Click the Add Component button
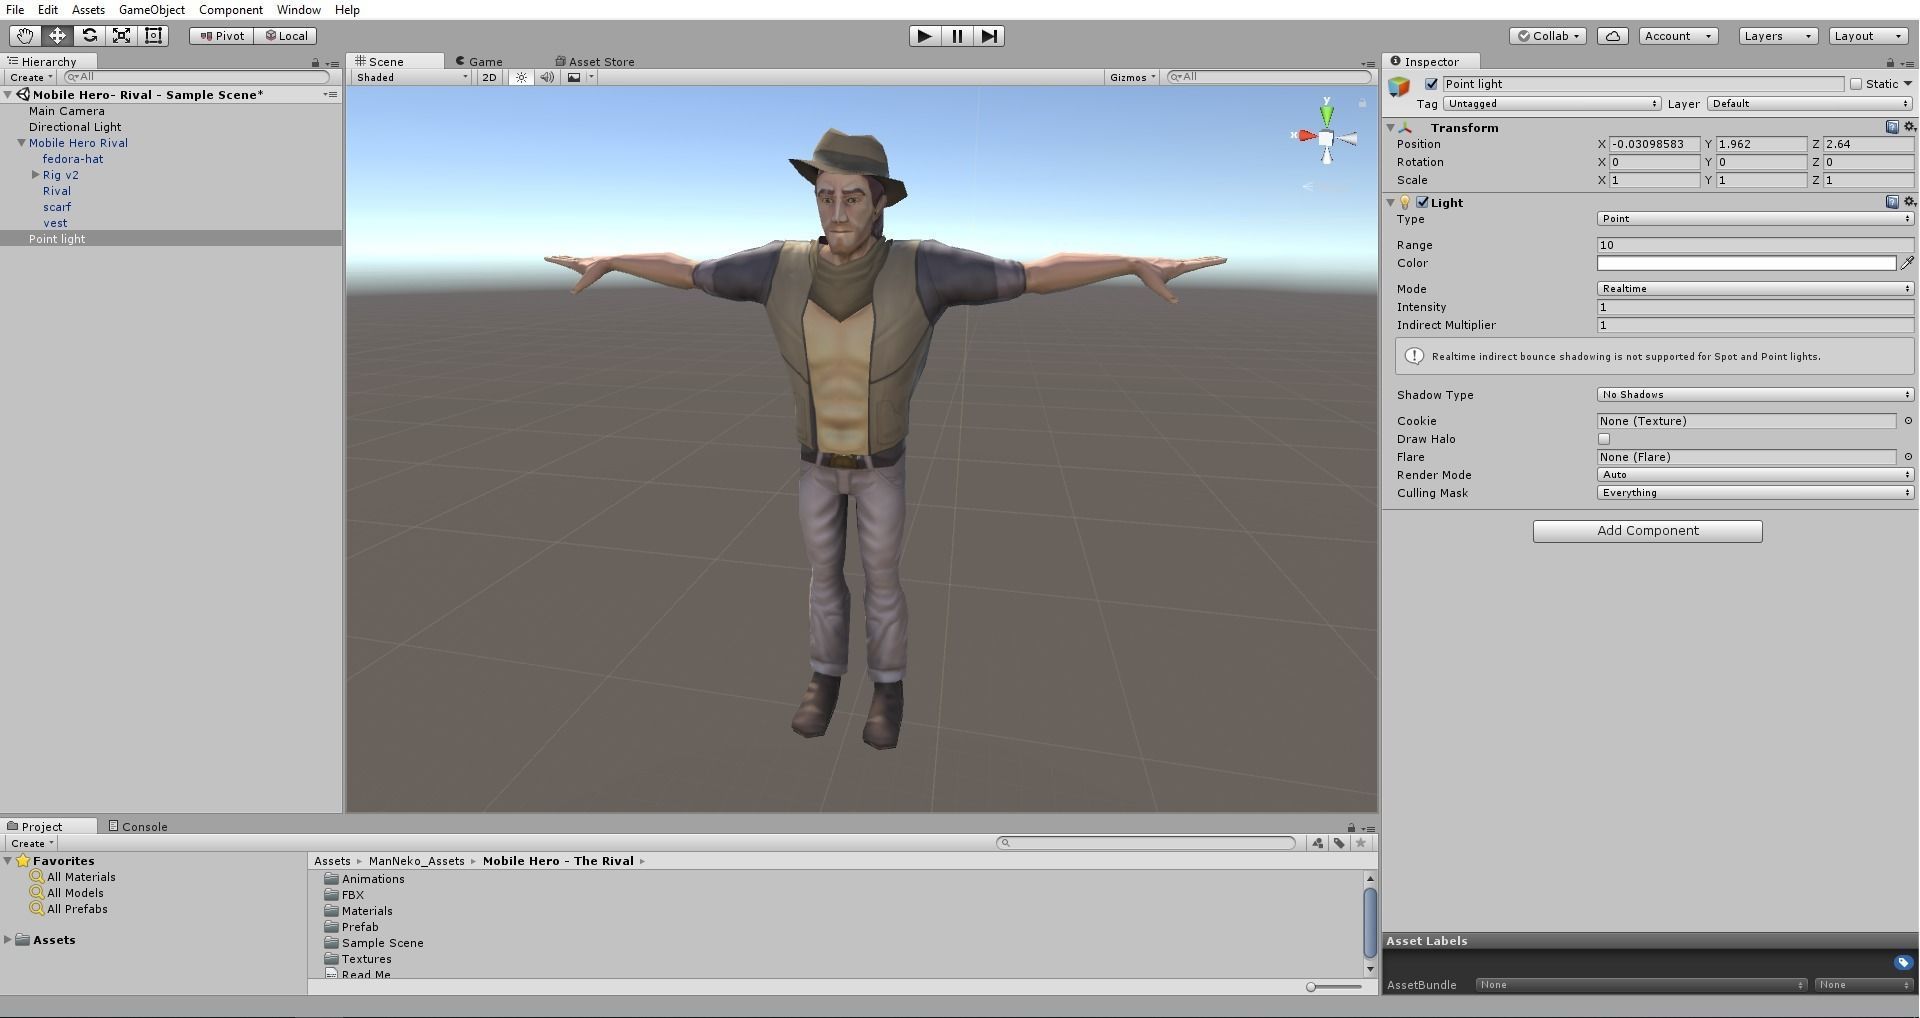The width and height of the screenshot is (1920, 1018). click(1647, 531)
